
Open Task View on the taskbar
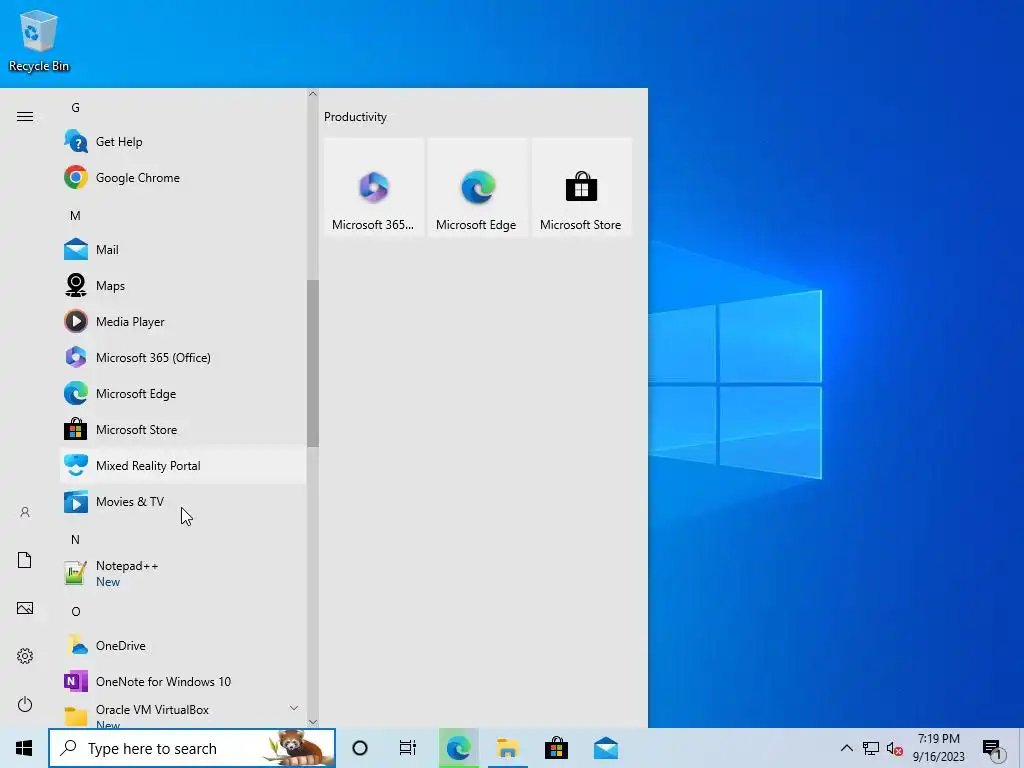408,748
